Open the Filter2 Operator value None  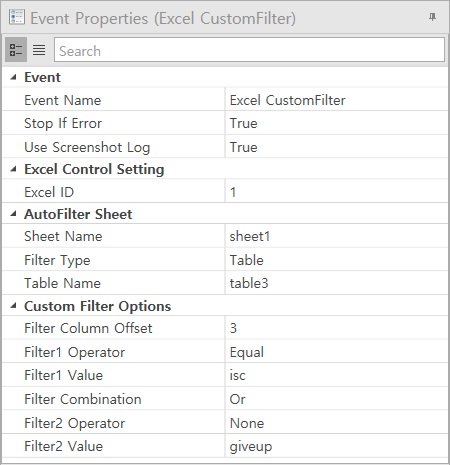coord(336,423)
